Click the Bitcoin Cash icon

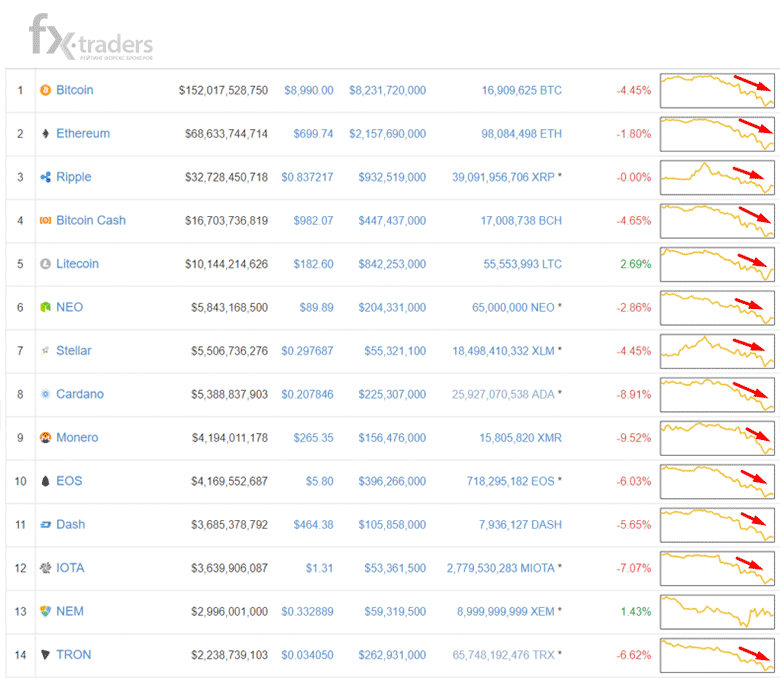pos(45,220)
